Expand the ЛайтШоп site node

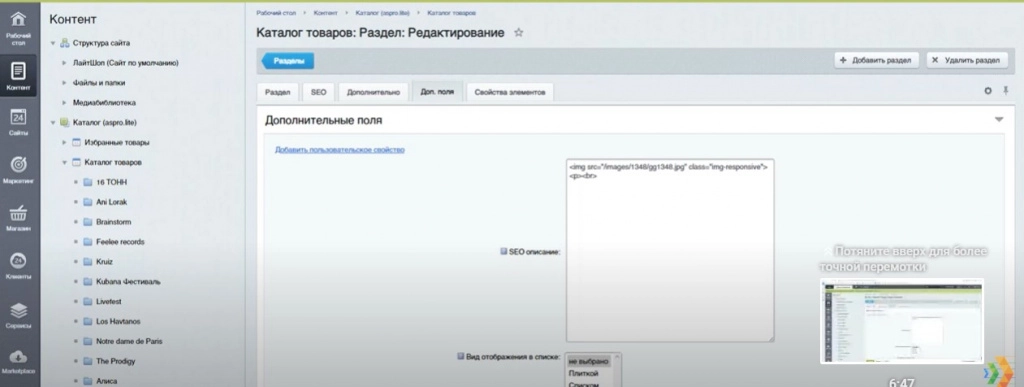click(x=65, y=63)
